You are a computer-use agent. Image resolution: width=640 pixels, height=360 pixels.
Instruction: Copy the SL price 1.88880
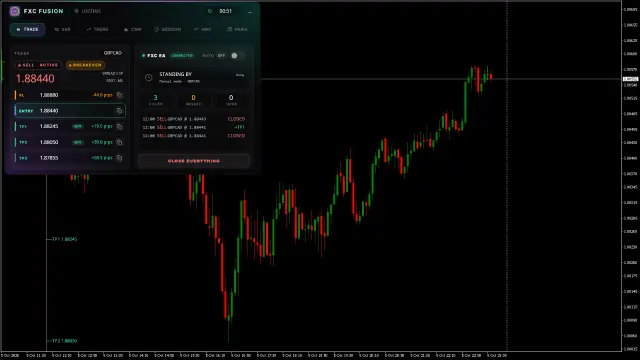pos(119,95)
